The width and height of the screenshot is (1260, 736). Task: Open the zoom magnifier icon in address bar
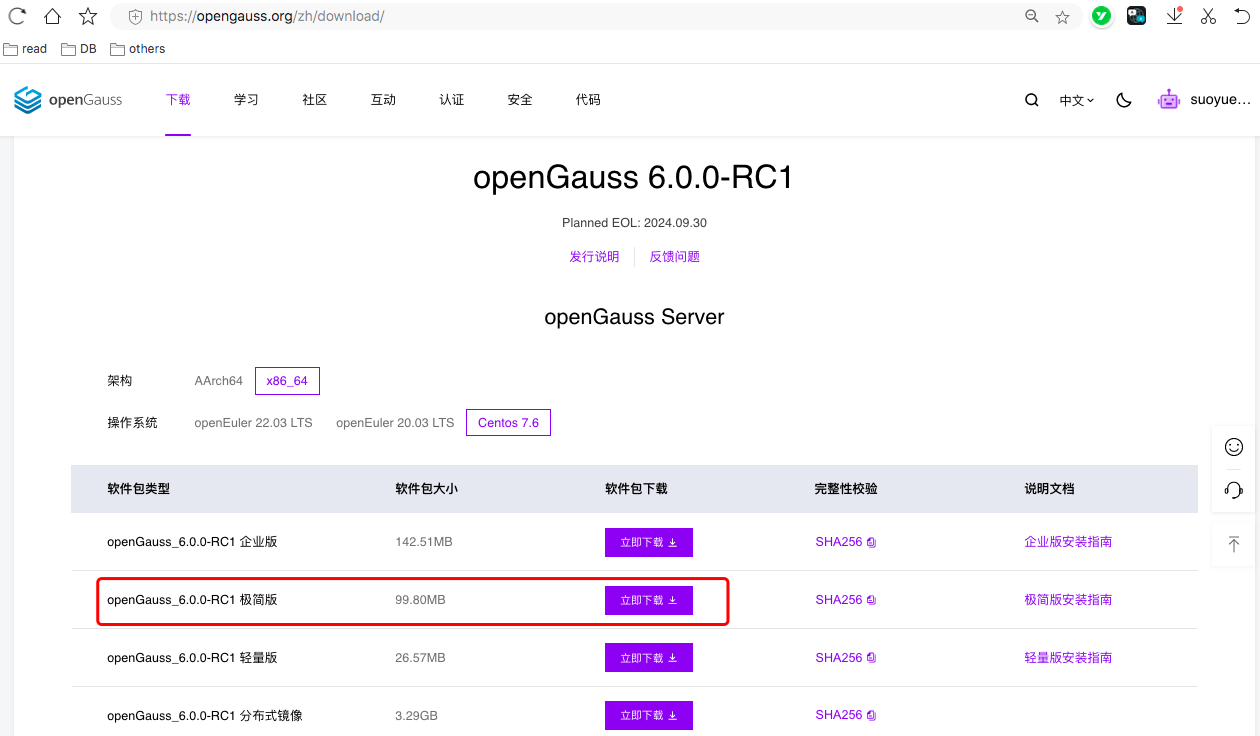point(1032,17)
